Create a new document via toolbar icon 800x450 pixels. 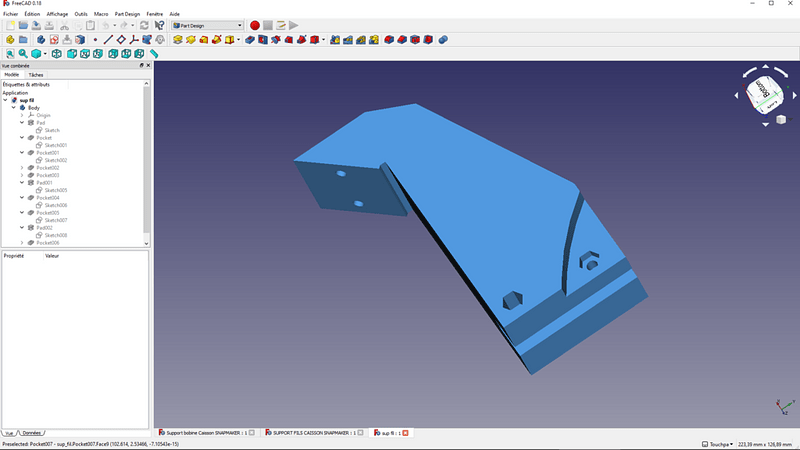click(10, 26)
